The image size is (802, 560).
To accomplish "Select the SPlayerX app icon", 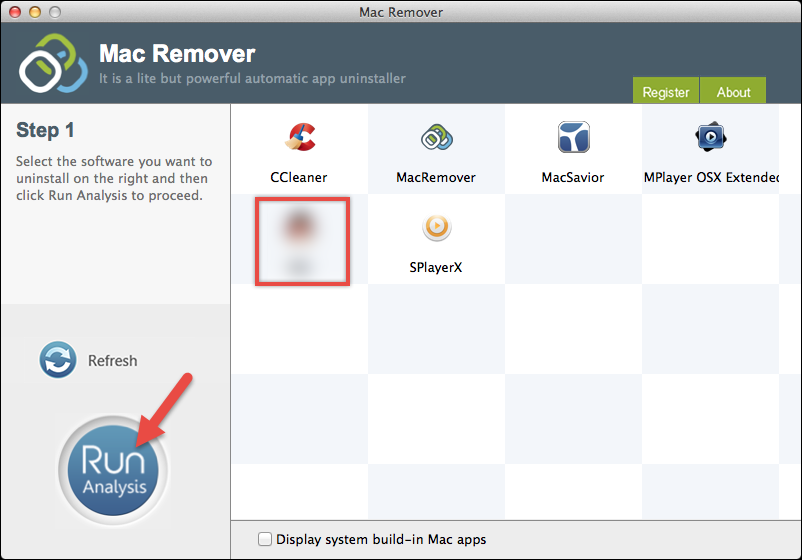I will tap(436, 227).
